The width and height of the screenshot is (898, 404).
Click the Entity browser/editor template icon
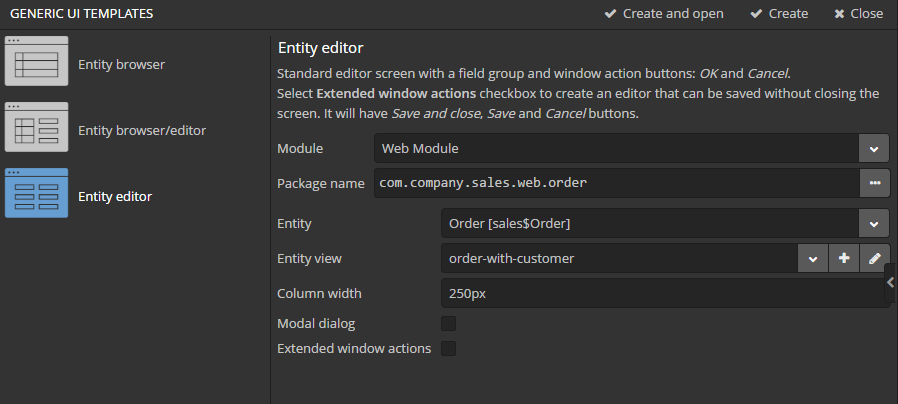coord(37,128)
